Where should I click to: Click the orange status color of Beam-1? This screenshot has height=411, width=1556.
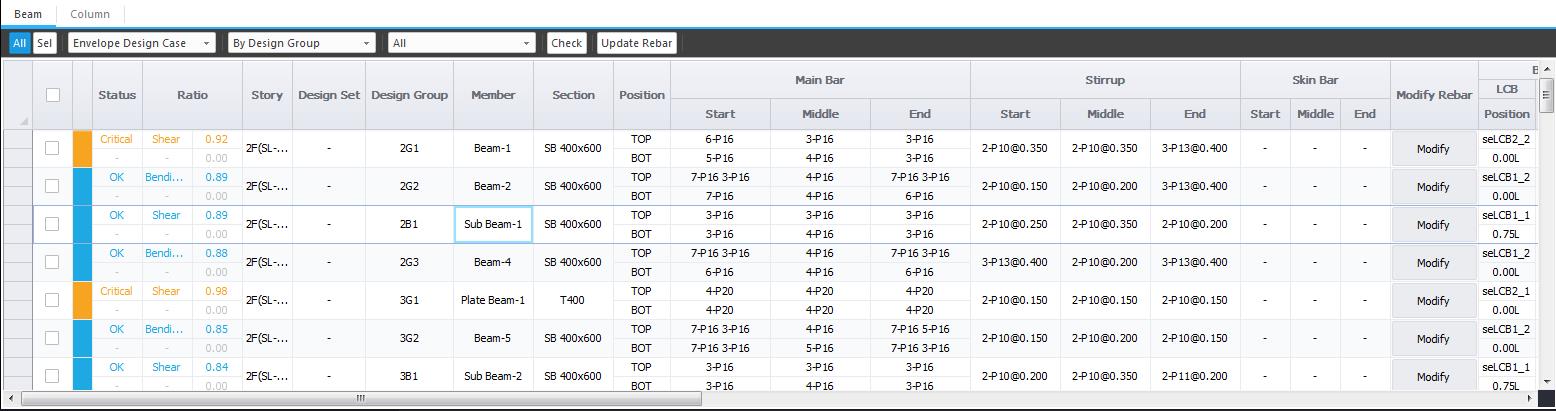pyautogui.click(x=82, y=148)
